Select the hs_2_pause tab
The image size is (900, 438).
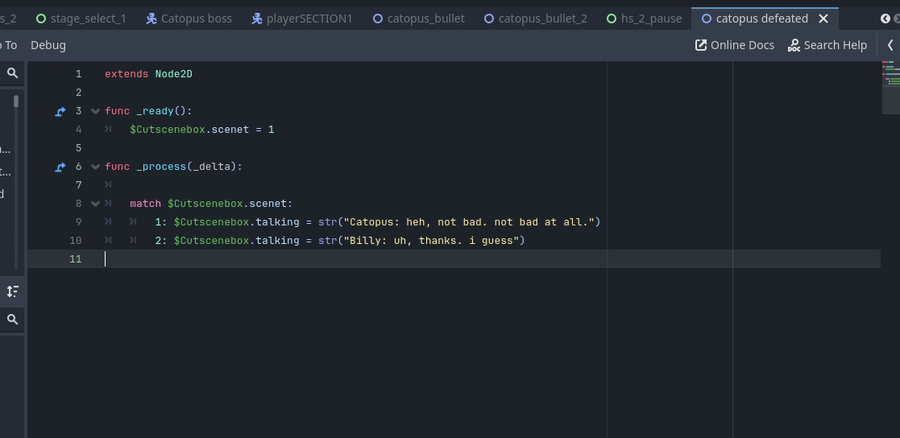[x=643, y=19]
